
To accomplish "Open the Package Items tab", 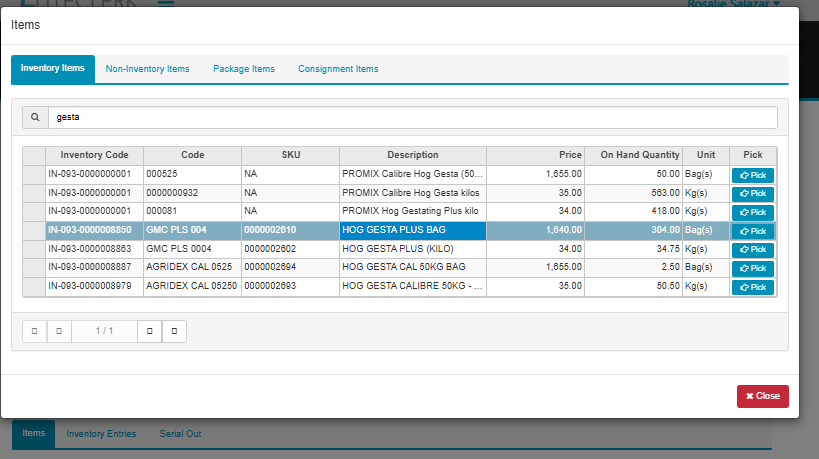I will coord(244,69).
